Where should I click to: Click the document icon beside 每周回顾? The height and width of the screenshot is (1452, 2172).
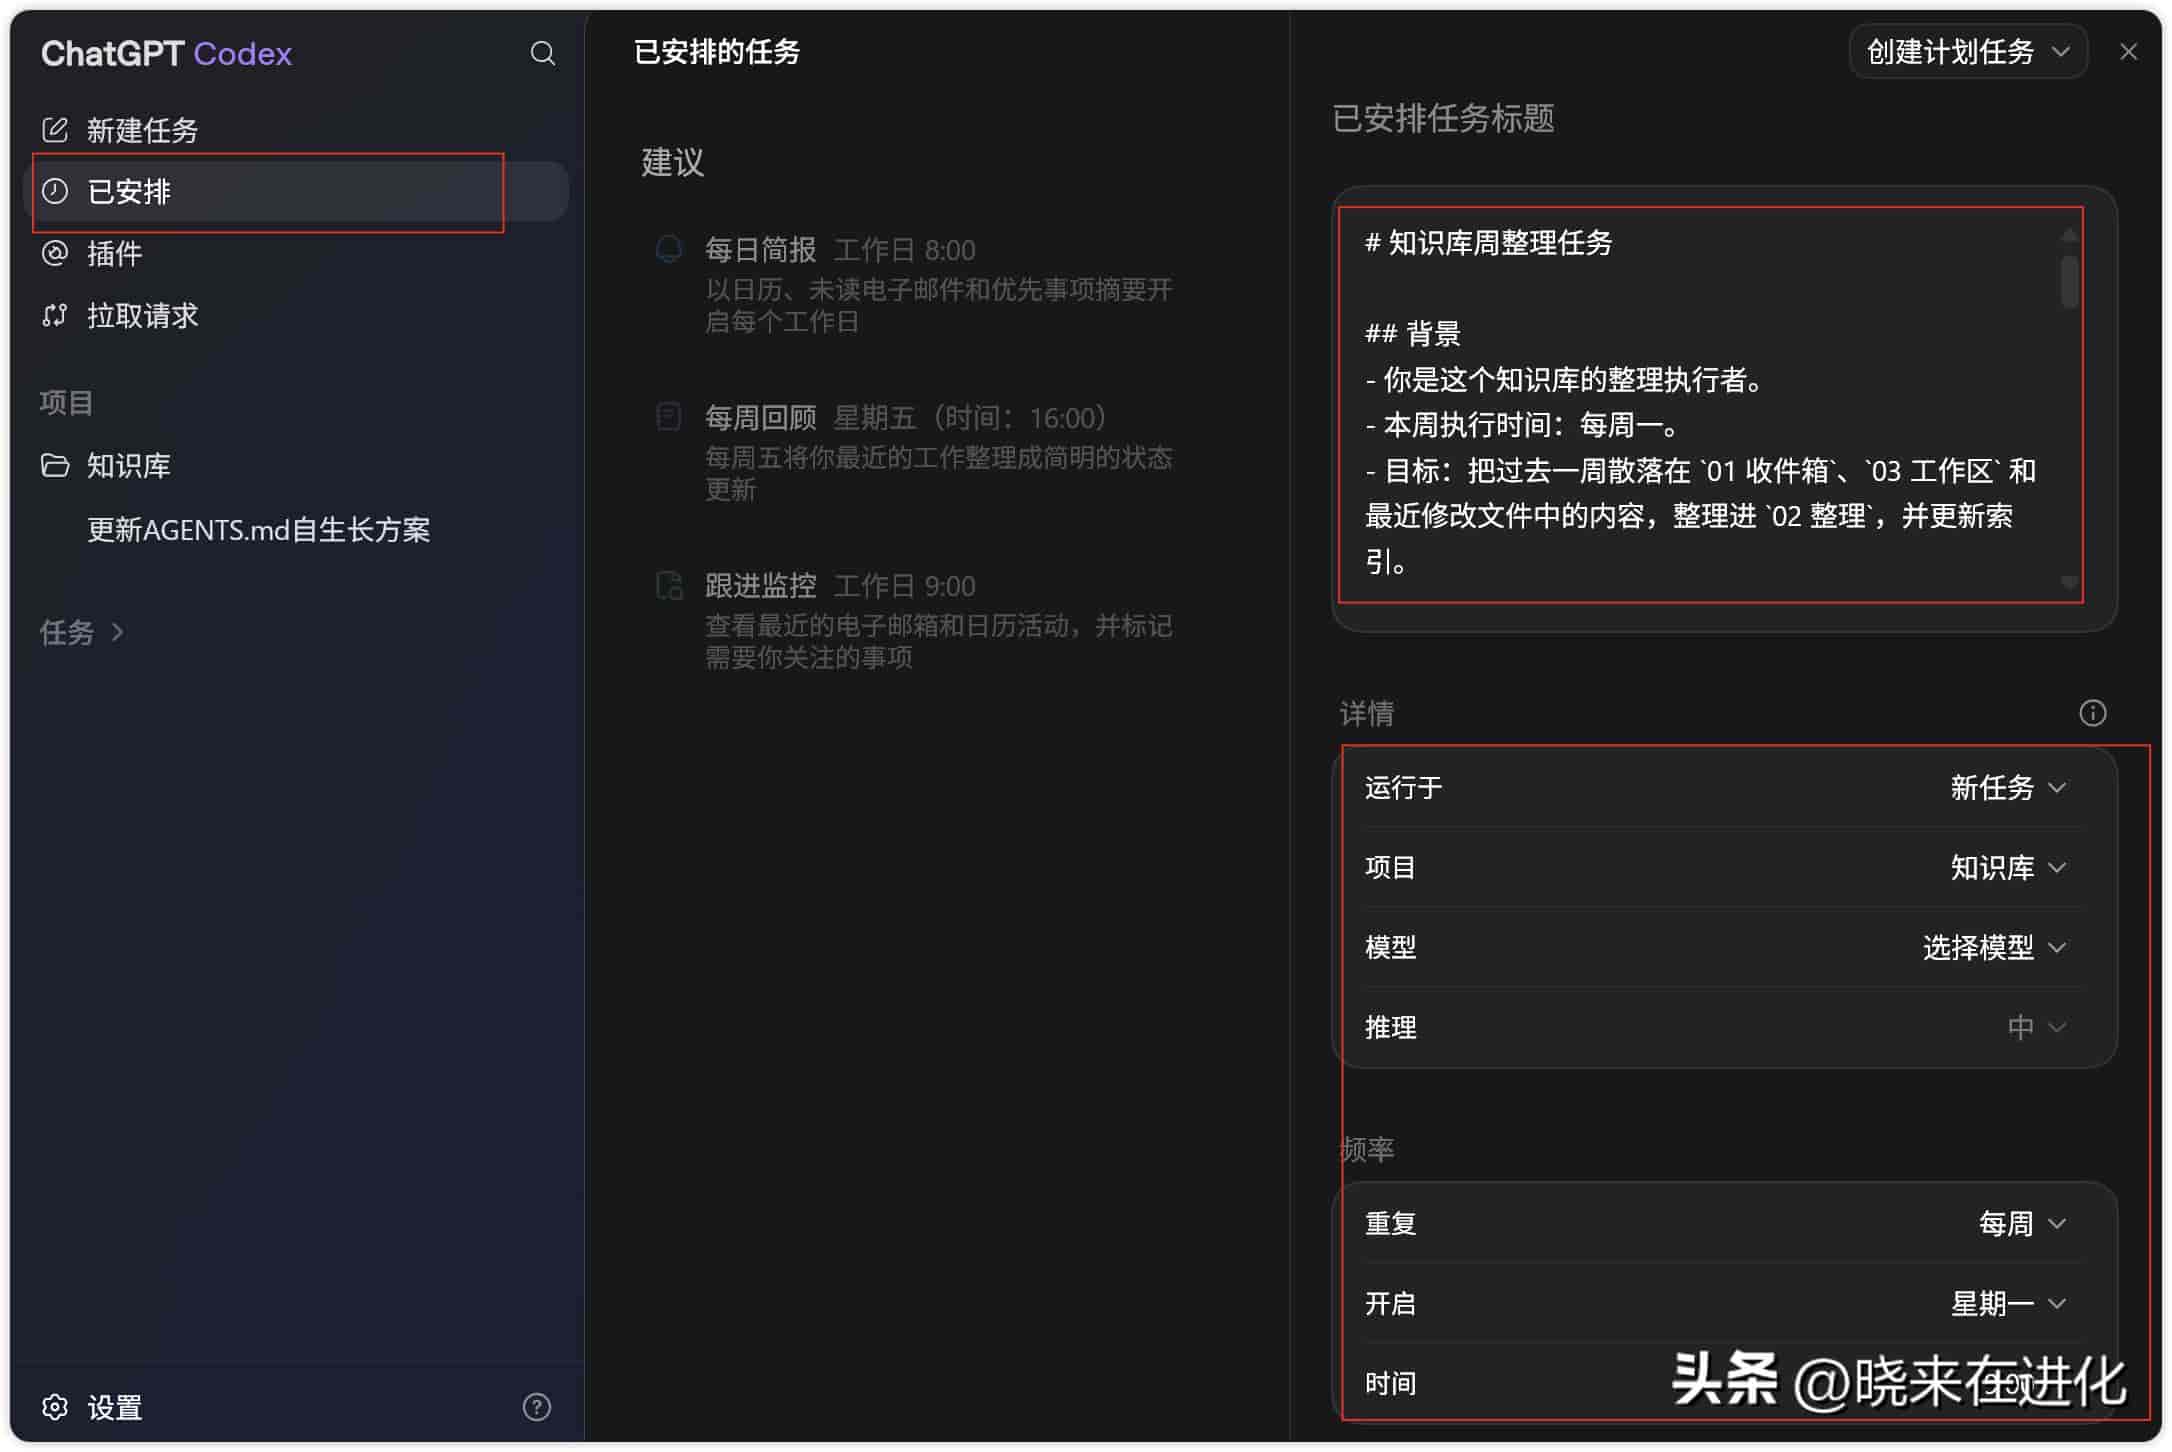pos(669,416)
